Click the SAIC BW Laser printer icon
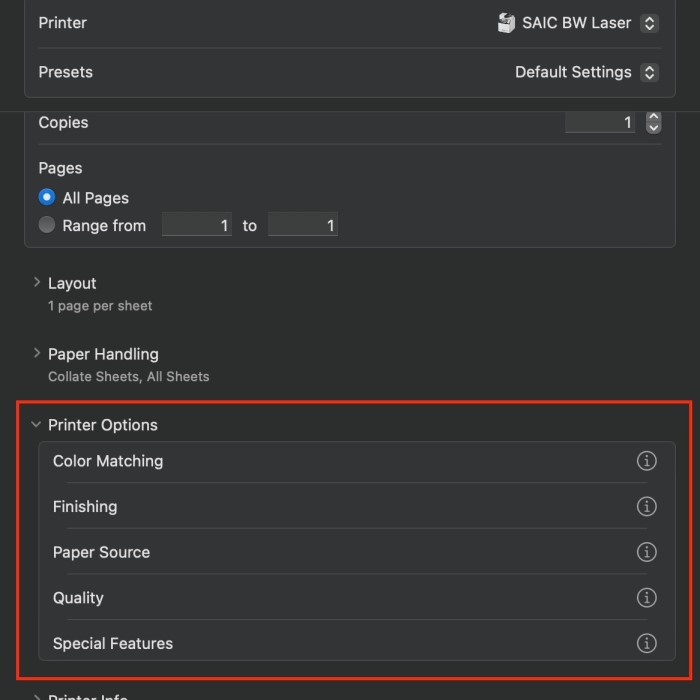 pos(506,23)
